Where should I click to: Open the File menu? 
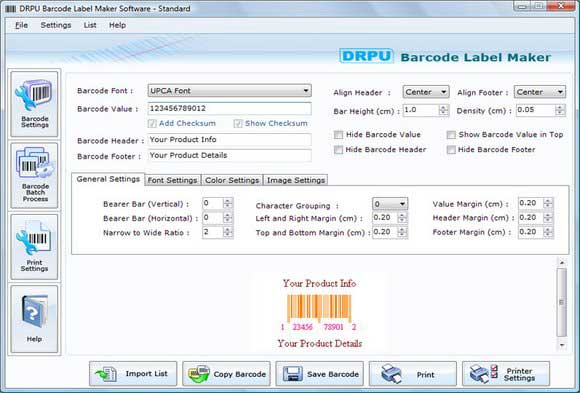[21, 25]
